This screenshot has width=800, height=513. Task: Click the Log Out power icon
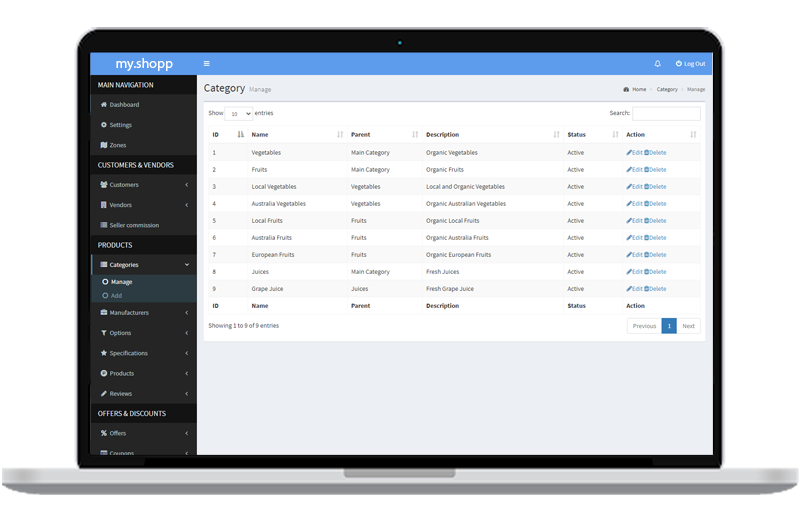(679, 64)
